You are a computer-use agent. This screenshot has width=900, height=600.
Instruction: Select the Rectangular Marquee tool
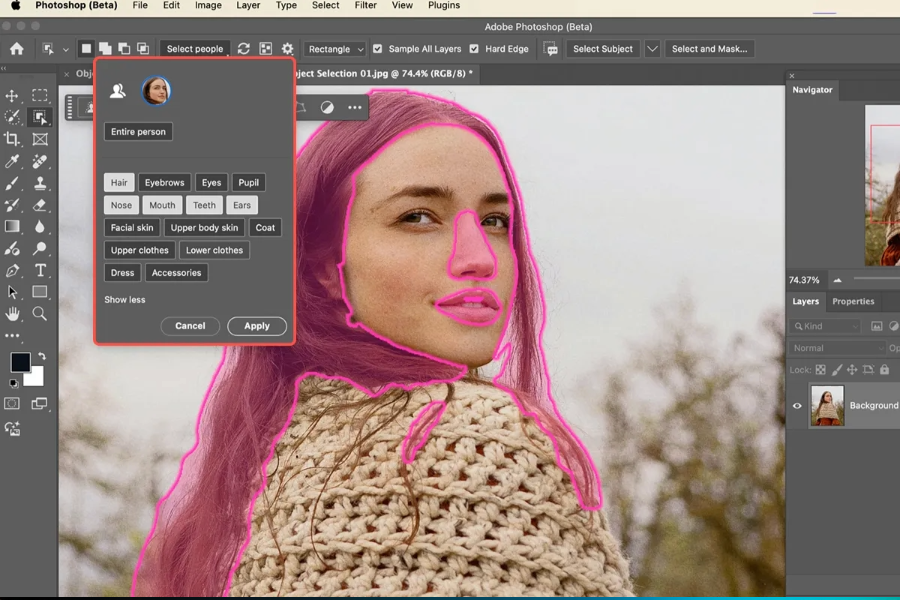tap(40, 95)
